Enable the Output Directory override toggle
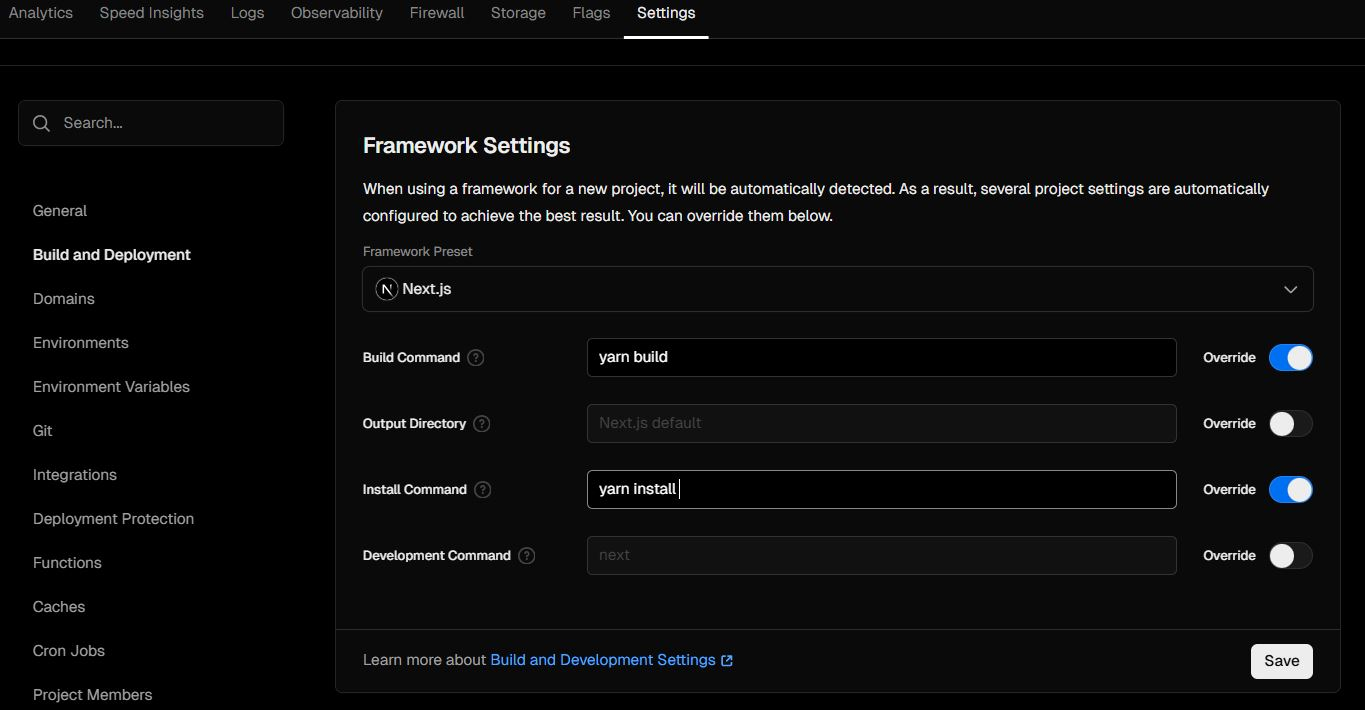Screen dimensions: 1365x710 tap(1291, 424)
